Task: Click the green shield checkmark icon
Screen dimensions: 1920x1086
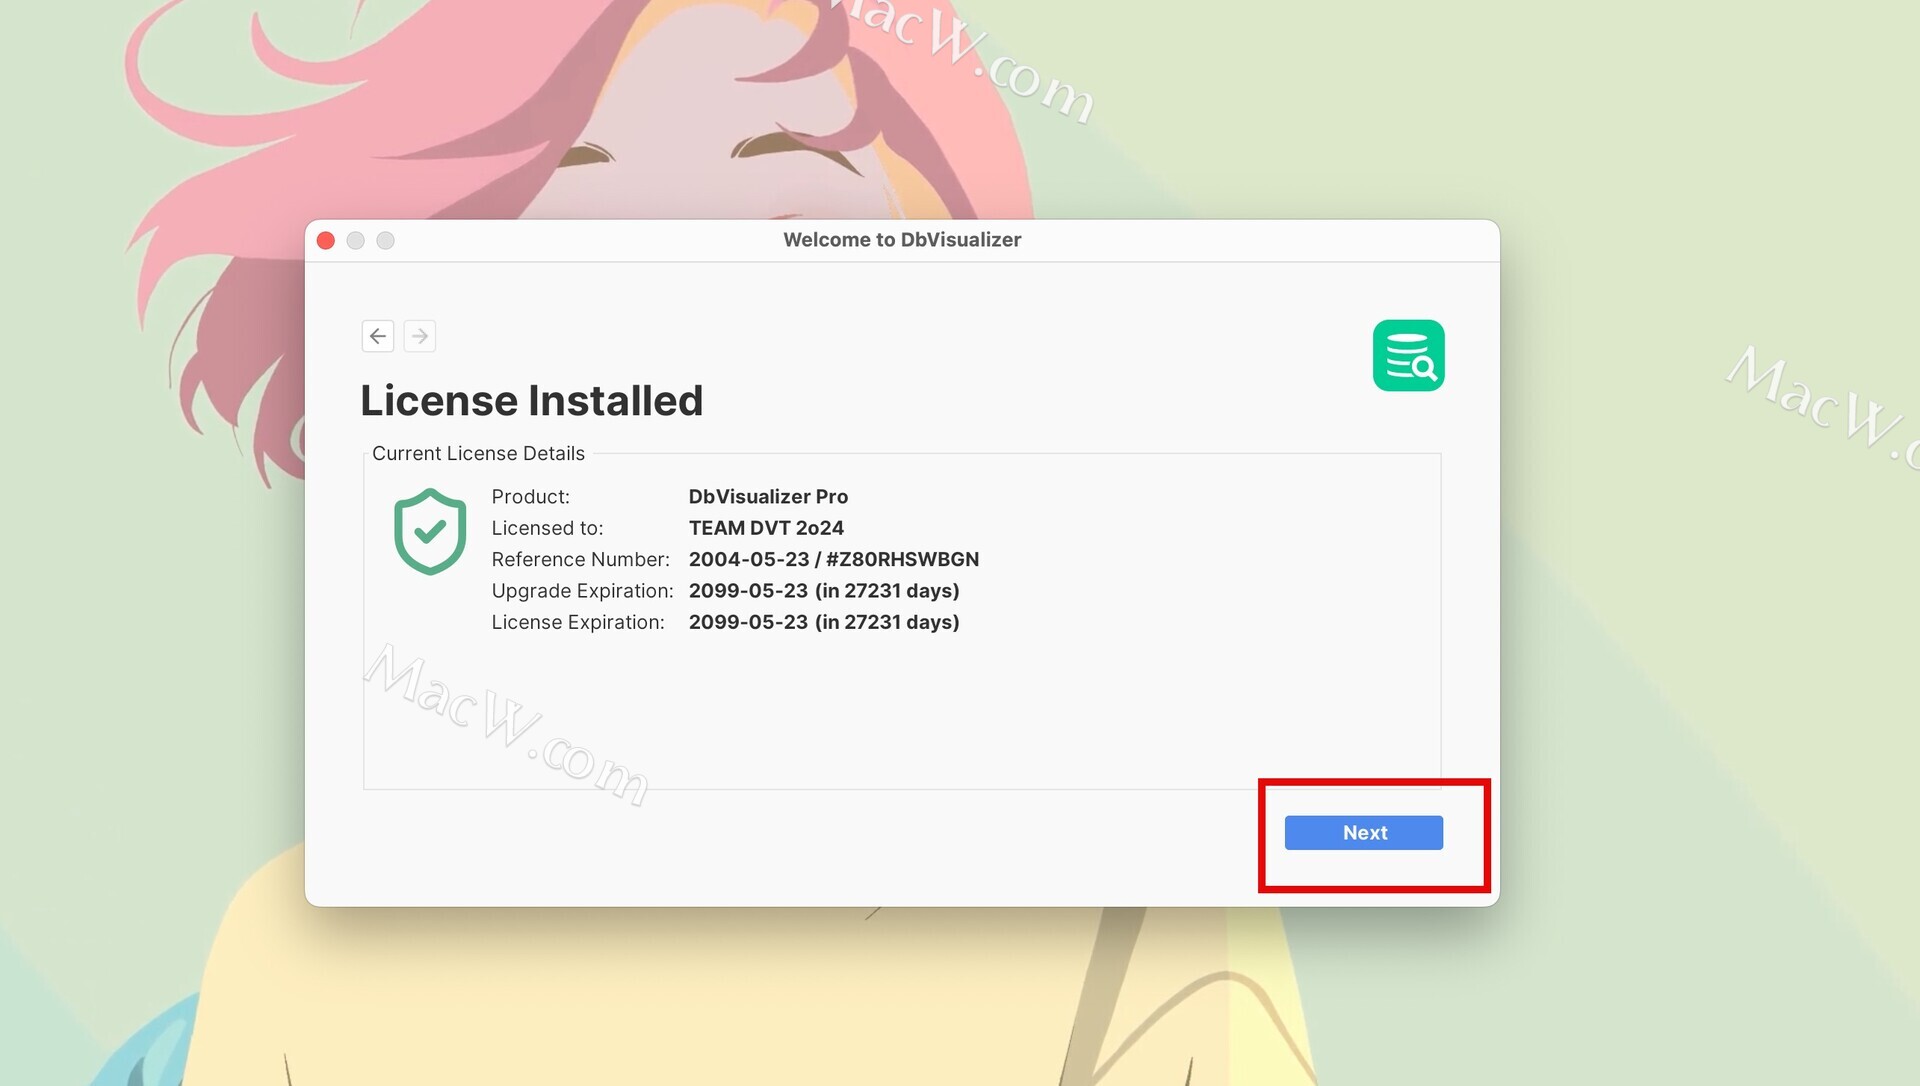Action: (x=430, y=531)
